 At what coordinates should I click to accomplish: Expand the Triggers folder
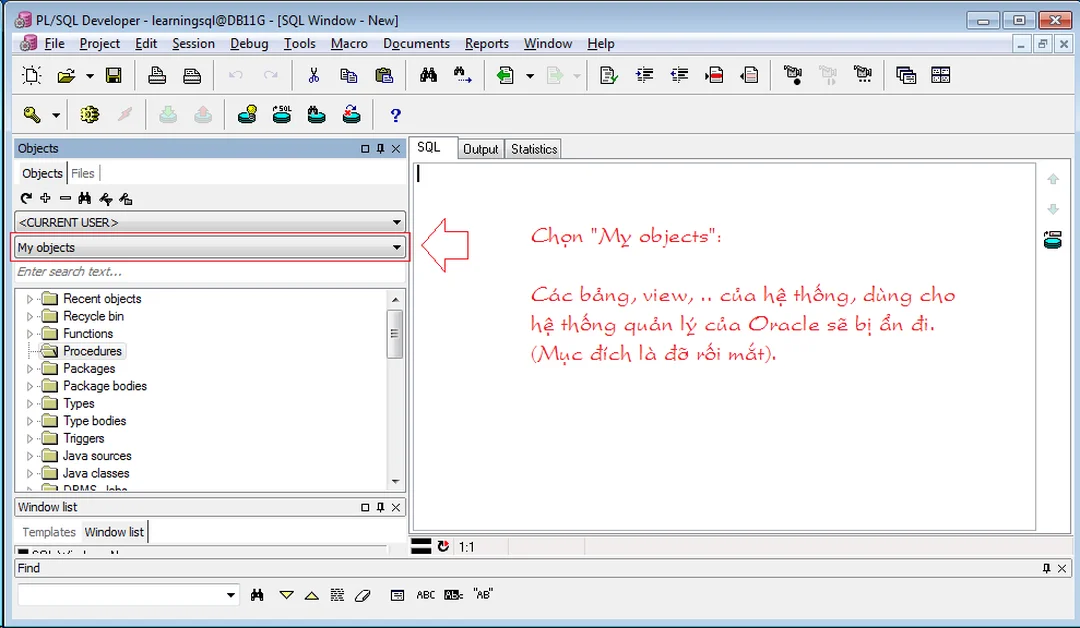pyautogui.click(x=29, y=439)
